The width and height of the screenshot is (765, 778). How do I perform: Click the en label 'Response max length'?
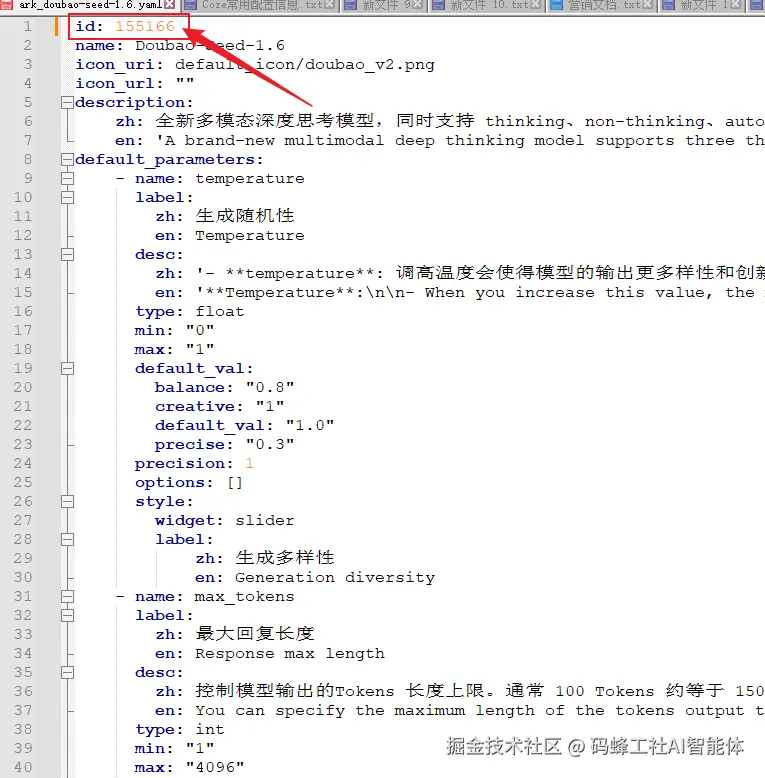coord(290,653)
